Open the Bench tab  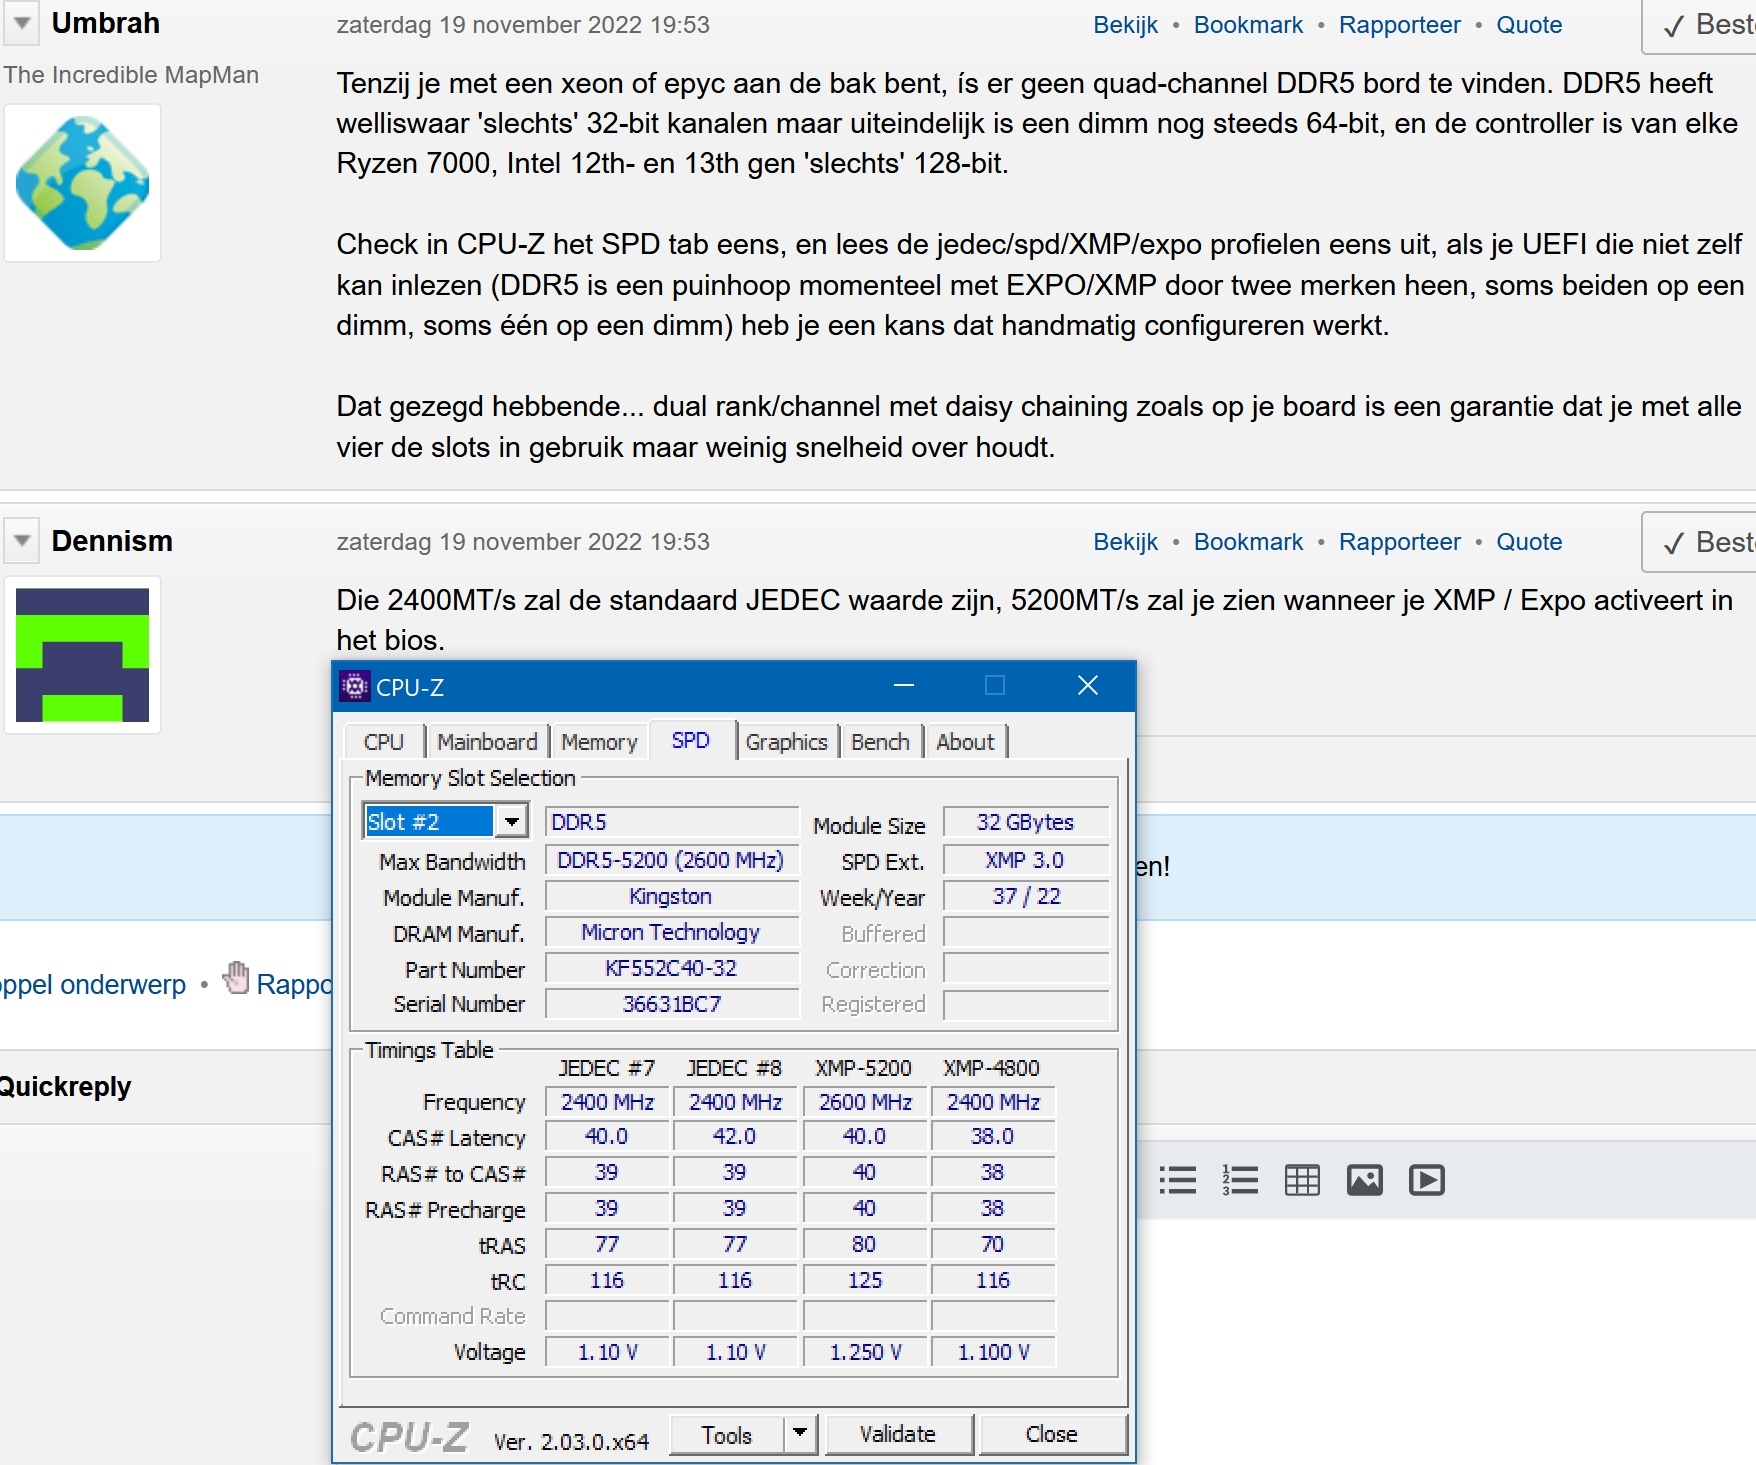[881, 742]
